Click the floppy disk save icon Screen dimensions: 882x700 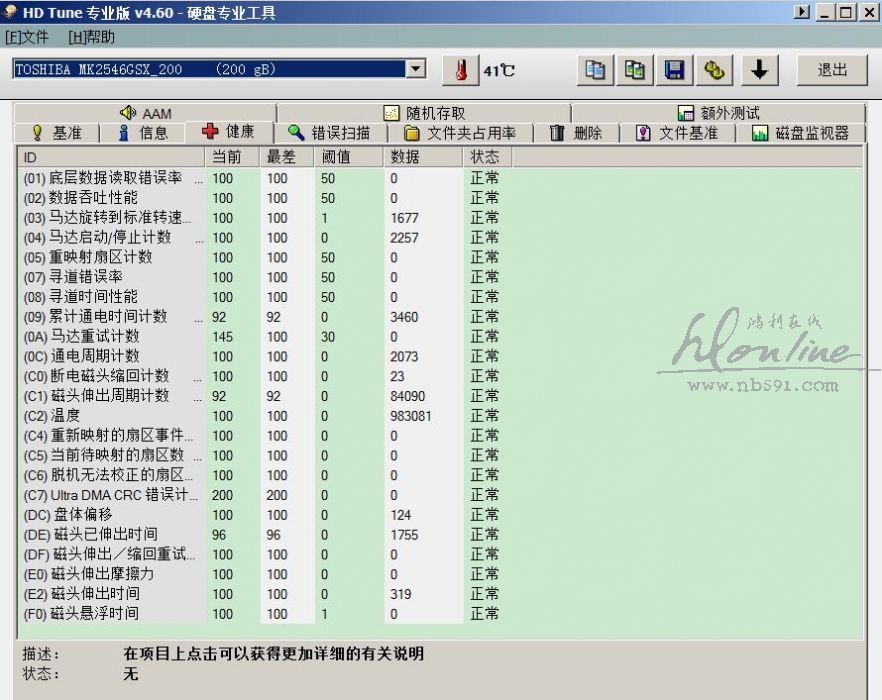point(675,70)
